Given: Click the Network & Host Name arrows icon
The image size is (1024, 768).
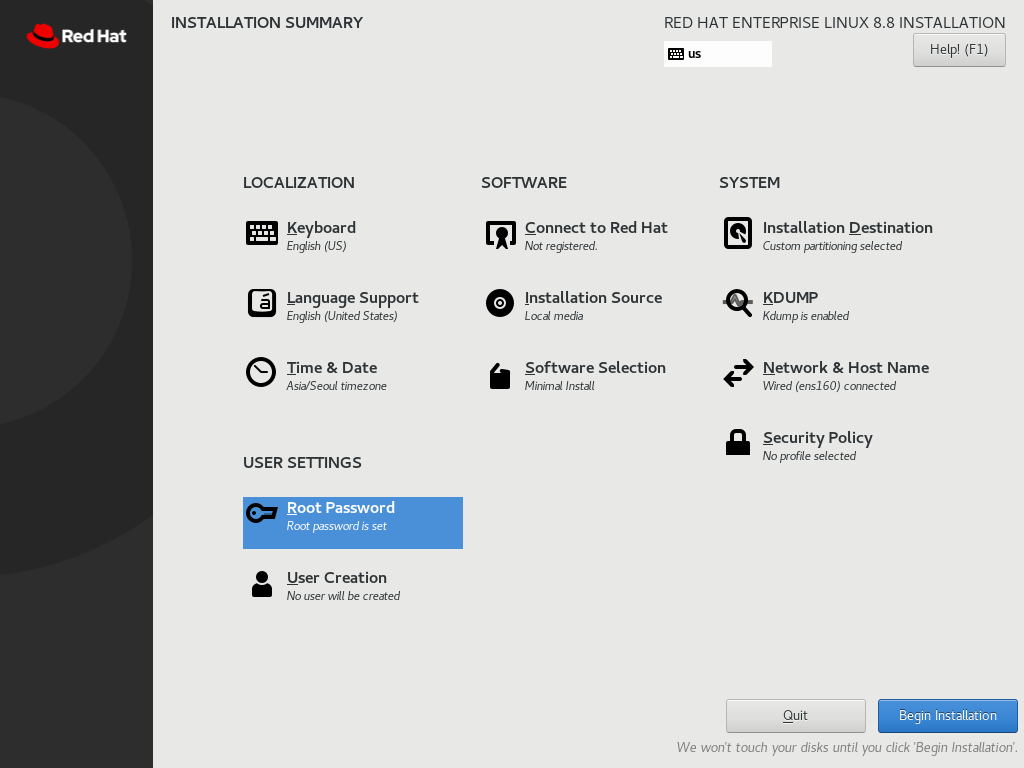Looking at the screenshot, I should point(739,373).
